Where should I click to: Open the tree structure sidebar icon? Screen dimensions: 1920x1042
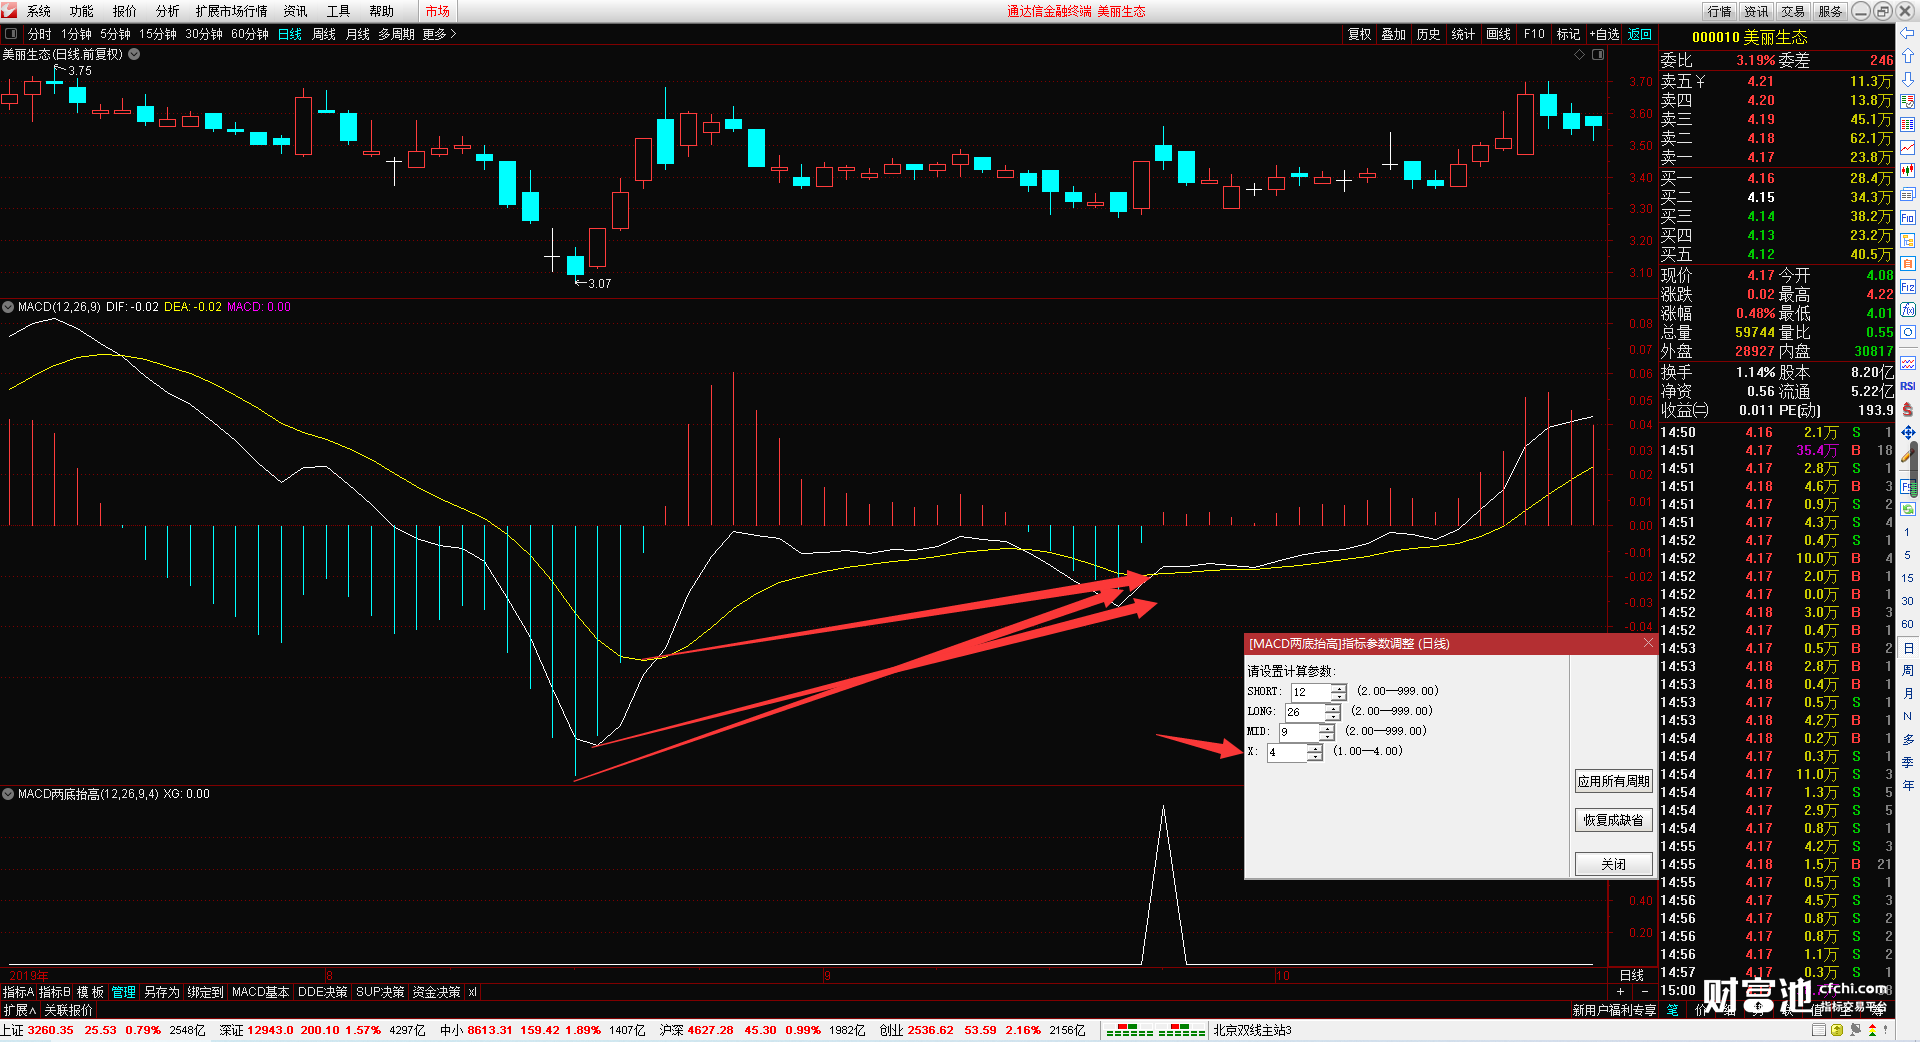(x=1908, y=241)
